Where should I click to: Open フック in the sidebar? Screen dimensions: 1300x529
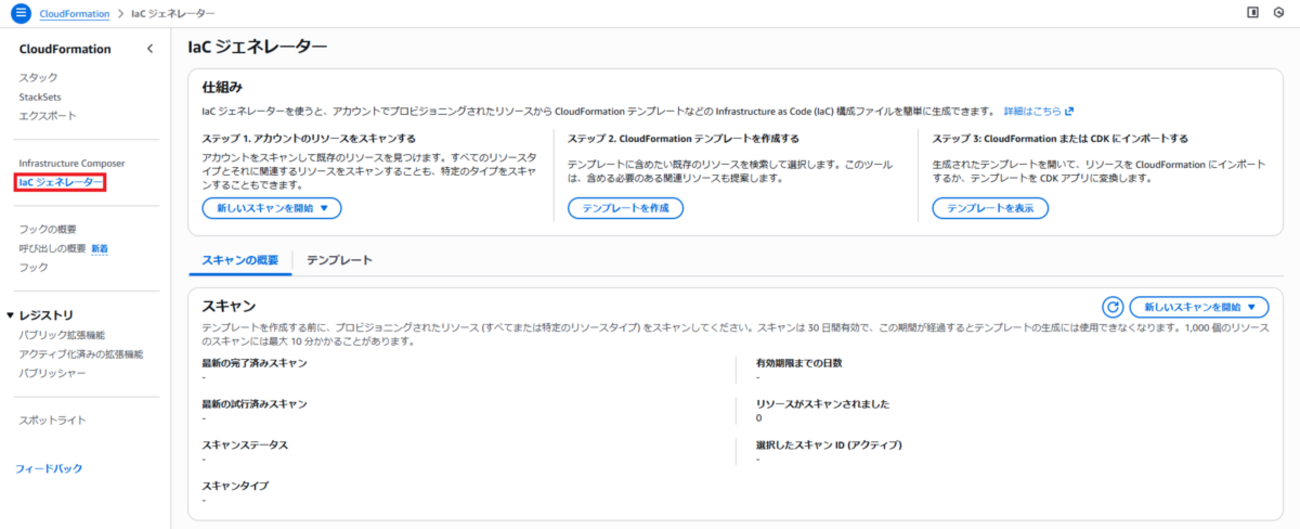click(33, 267)
